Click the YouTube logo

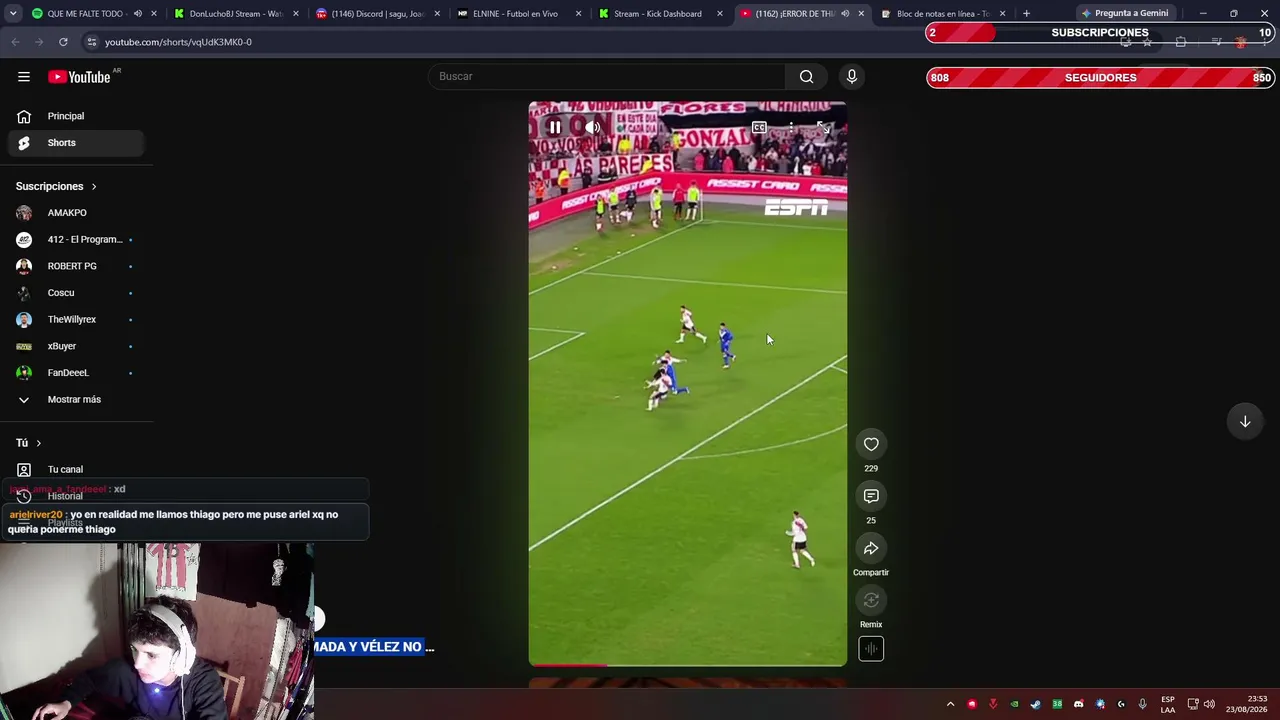tap(79, 77)
